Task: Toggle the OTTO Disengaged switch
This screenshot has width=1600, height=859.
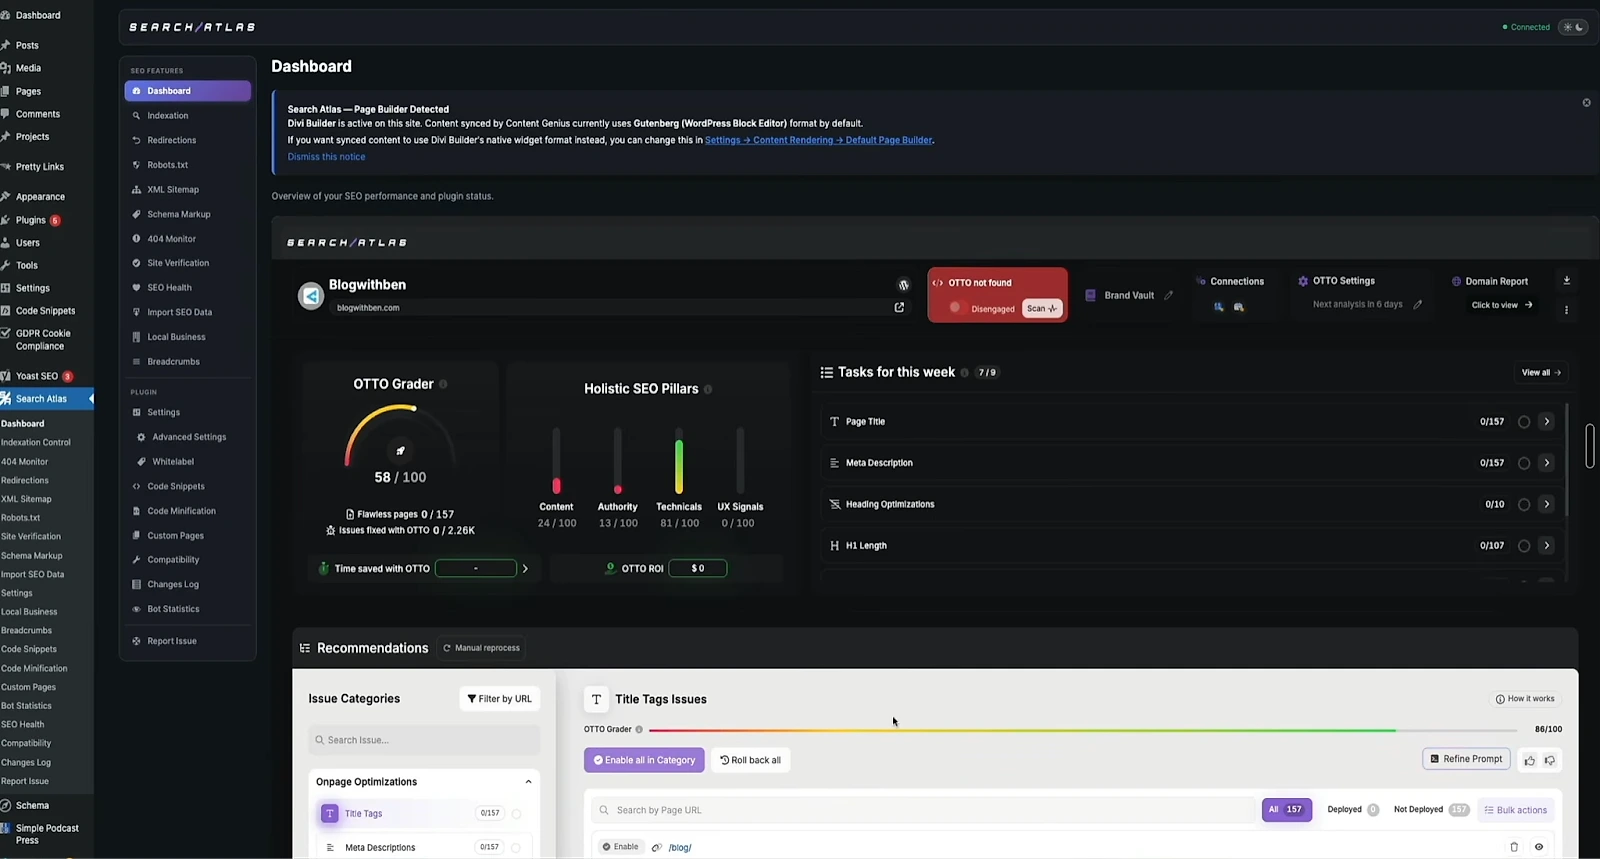Action: [960, 308]
